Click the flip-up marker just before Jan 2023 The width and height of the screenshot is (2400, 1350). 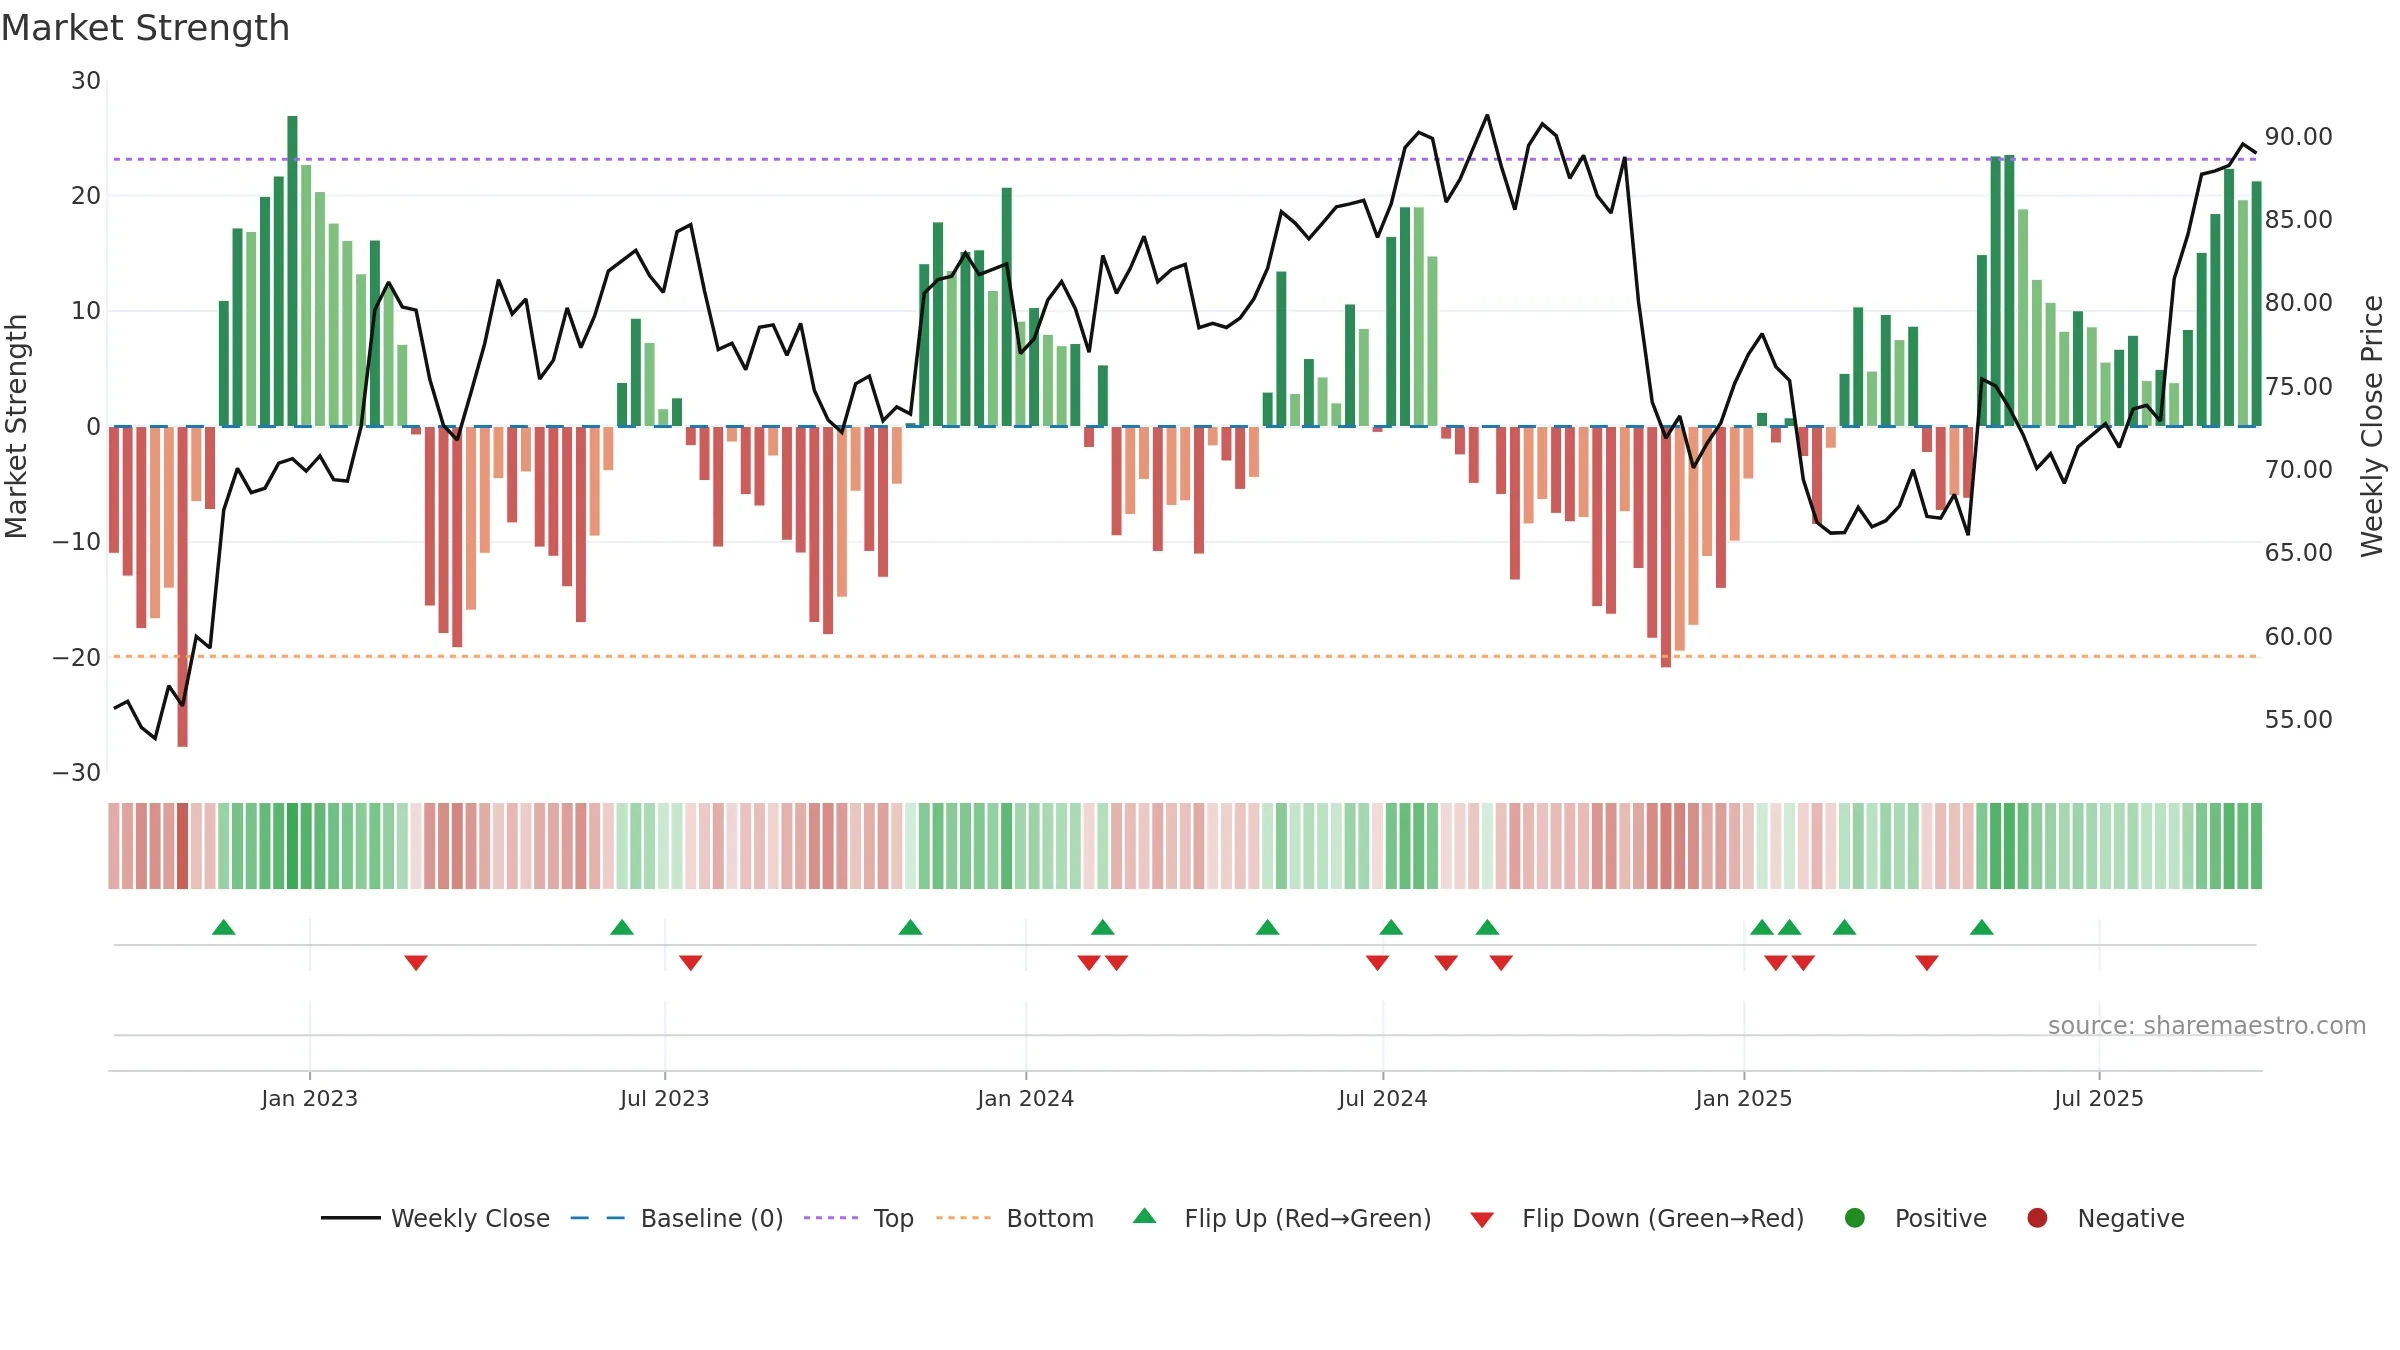[x=224, y=927]
